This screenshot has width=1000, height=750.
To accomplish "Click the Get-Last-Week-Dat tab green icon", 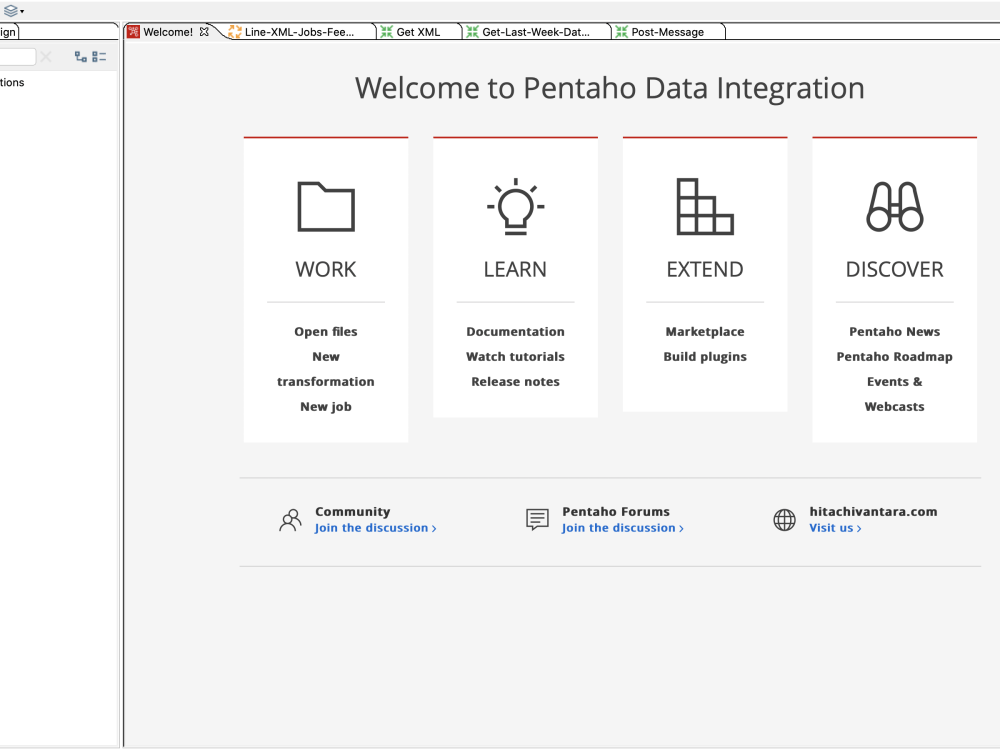I will click(472, 32).
